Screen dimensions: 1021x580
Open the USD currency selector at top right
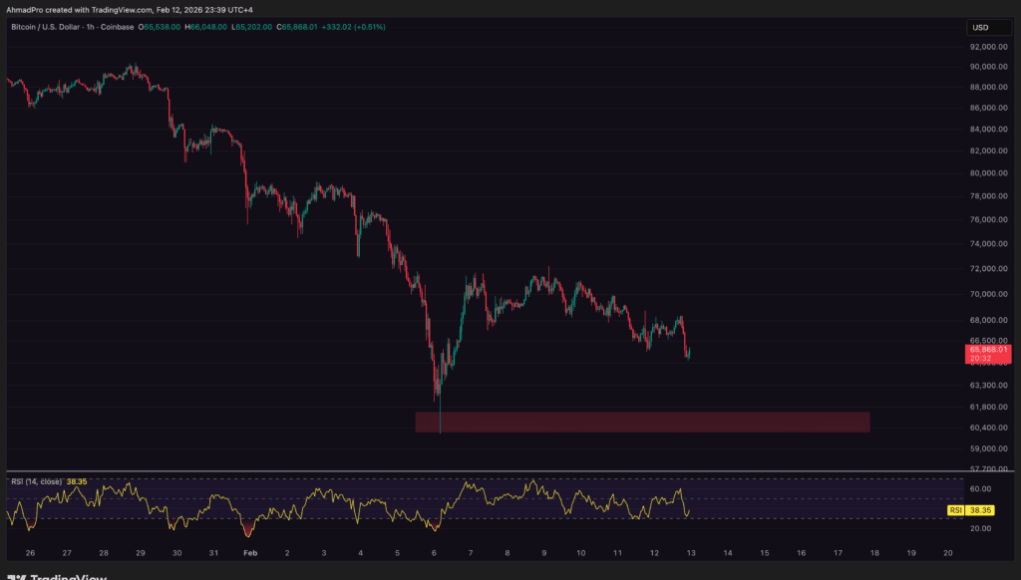pos(988,27)
